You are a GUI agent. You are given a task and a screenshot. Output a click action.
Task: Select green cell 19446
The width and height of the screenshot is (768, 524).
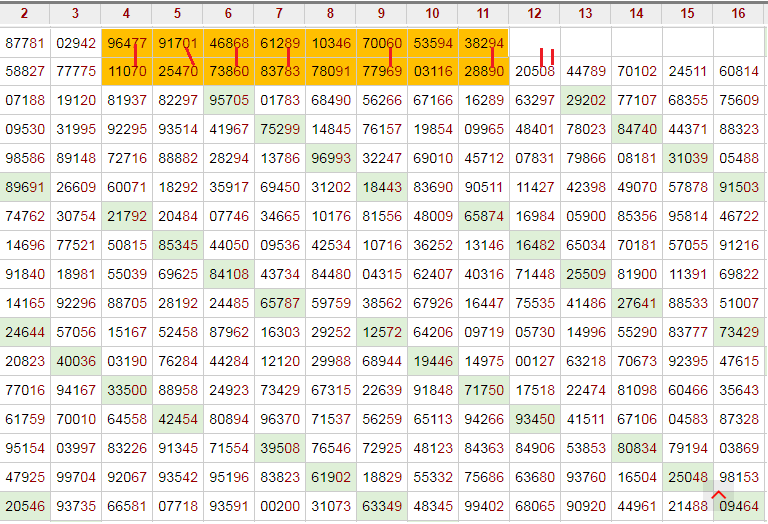[432, 361]
